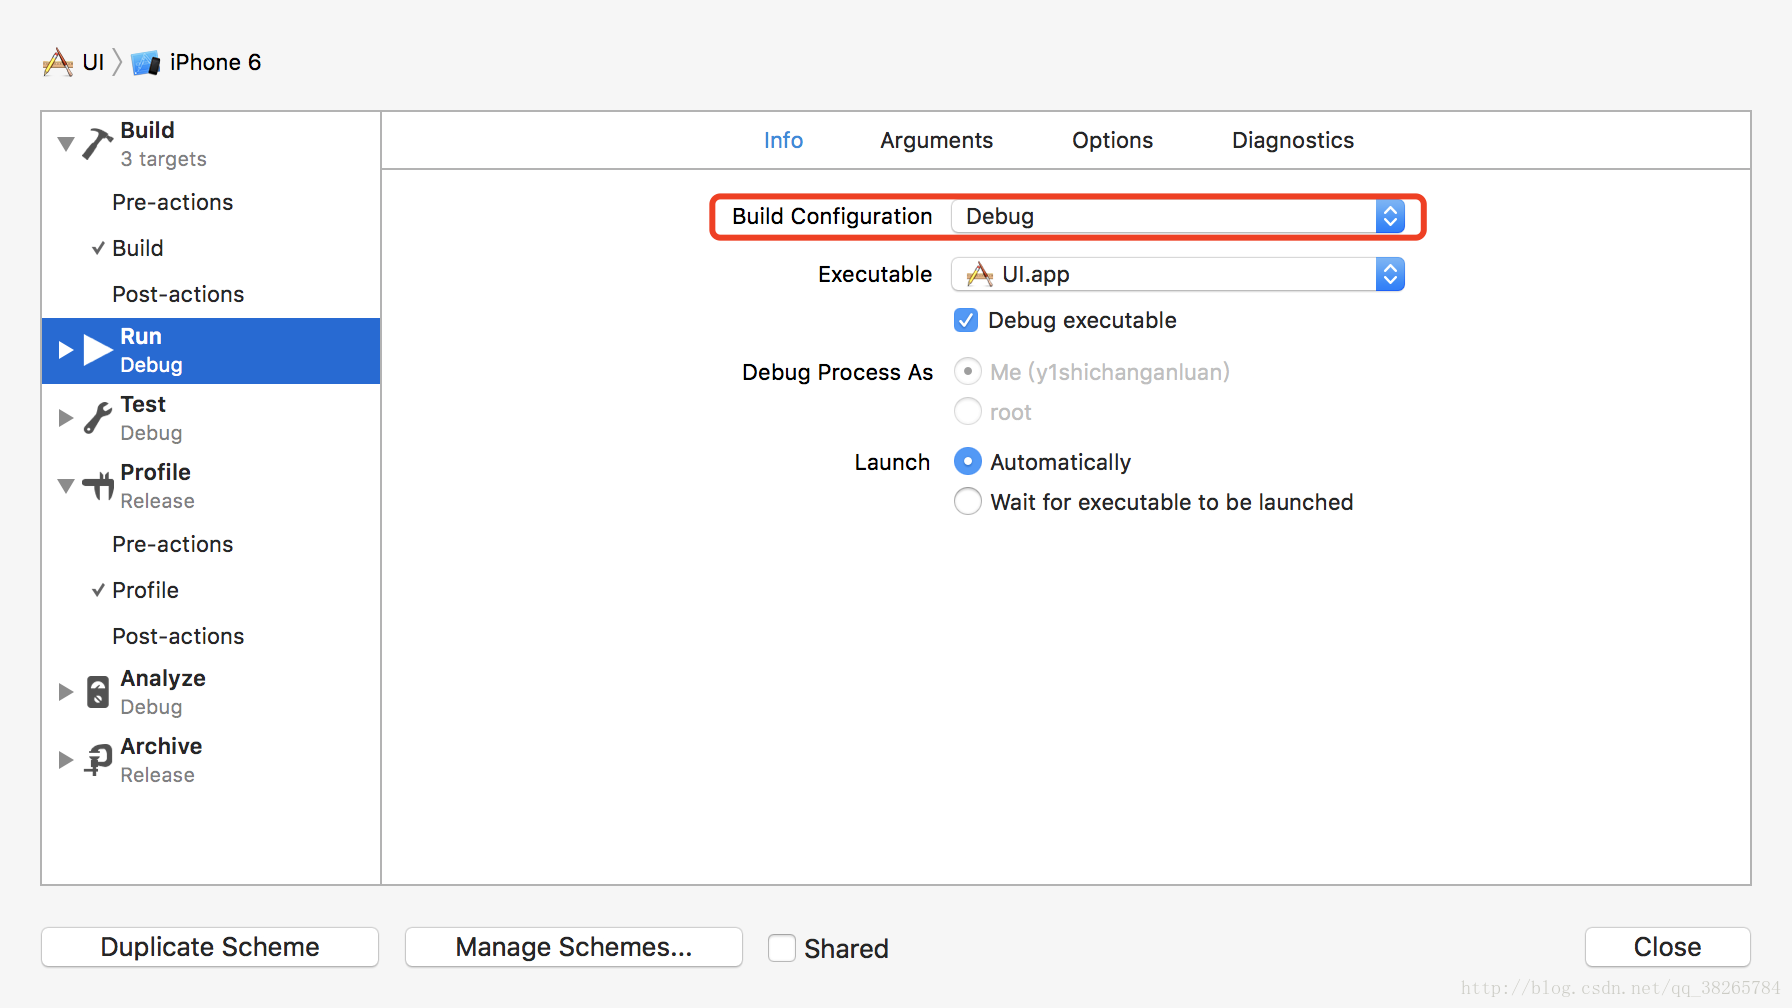1792x1008 pixels.
Task: Choose Wait for executable to be launched
Action: click(968, 501)
